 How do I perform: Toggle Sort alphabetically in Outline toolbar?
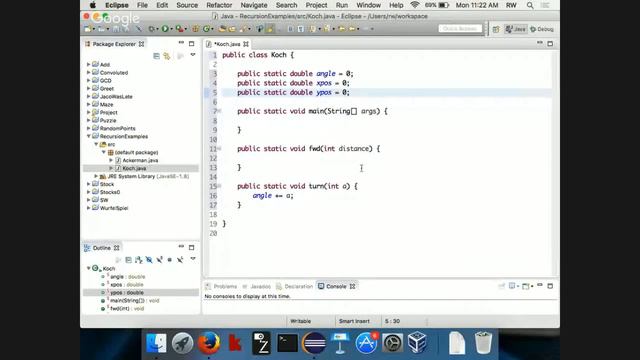click(138, 260)
